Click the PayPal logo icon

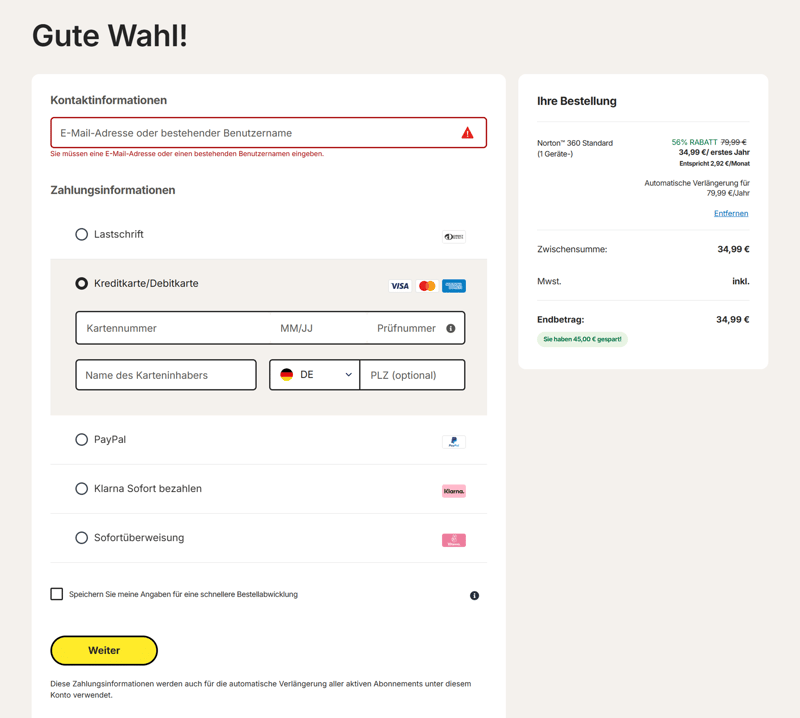click(x=454, y=441)
